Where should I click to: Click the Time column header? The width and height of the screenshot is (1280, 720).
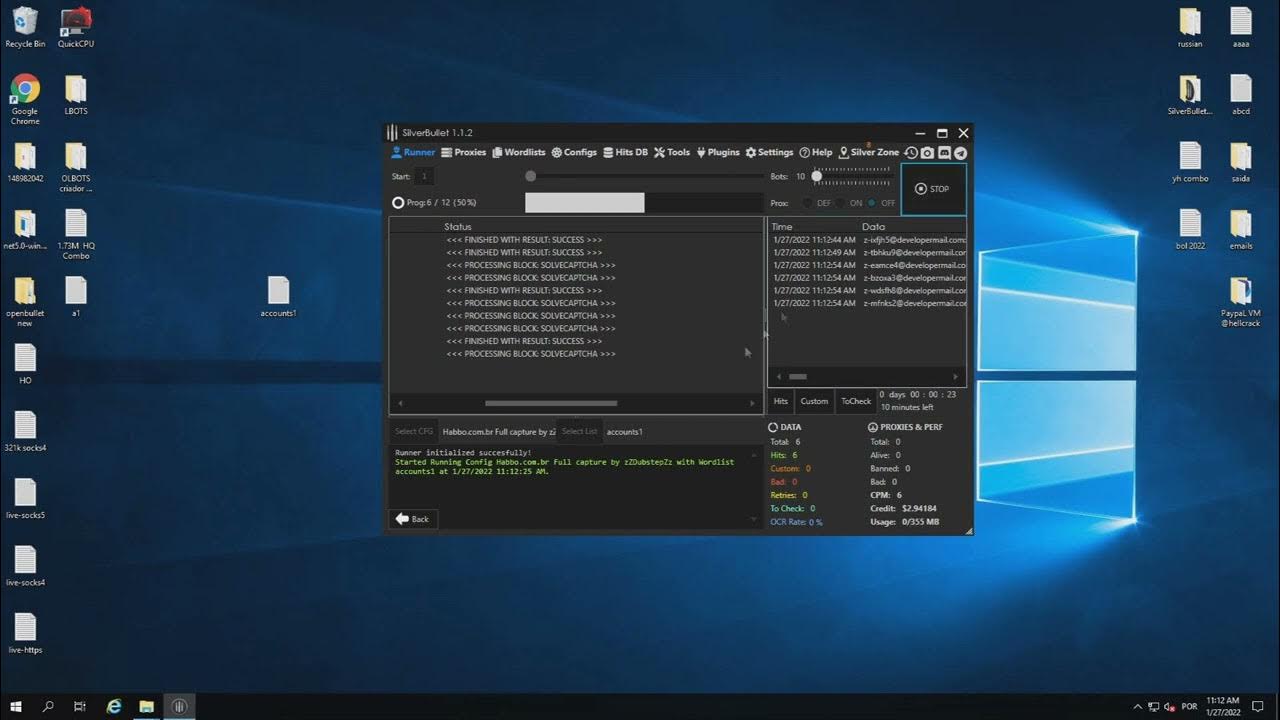pos(781,227)
